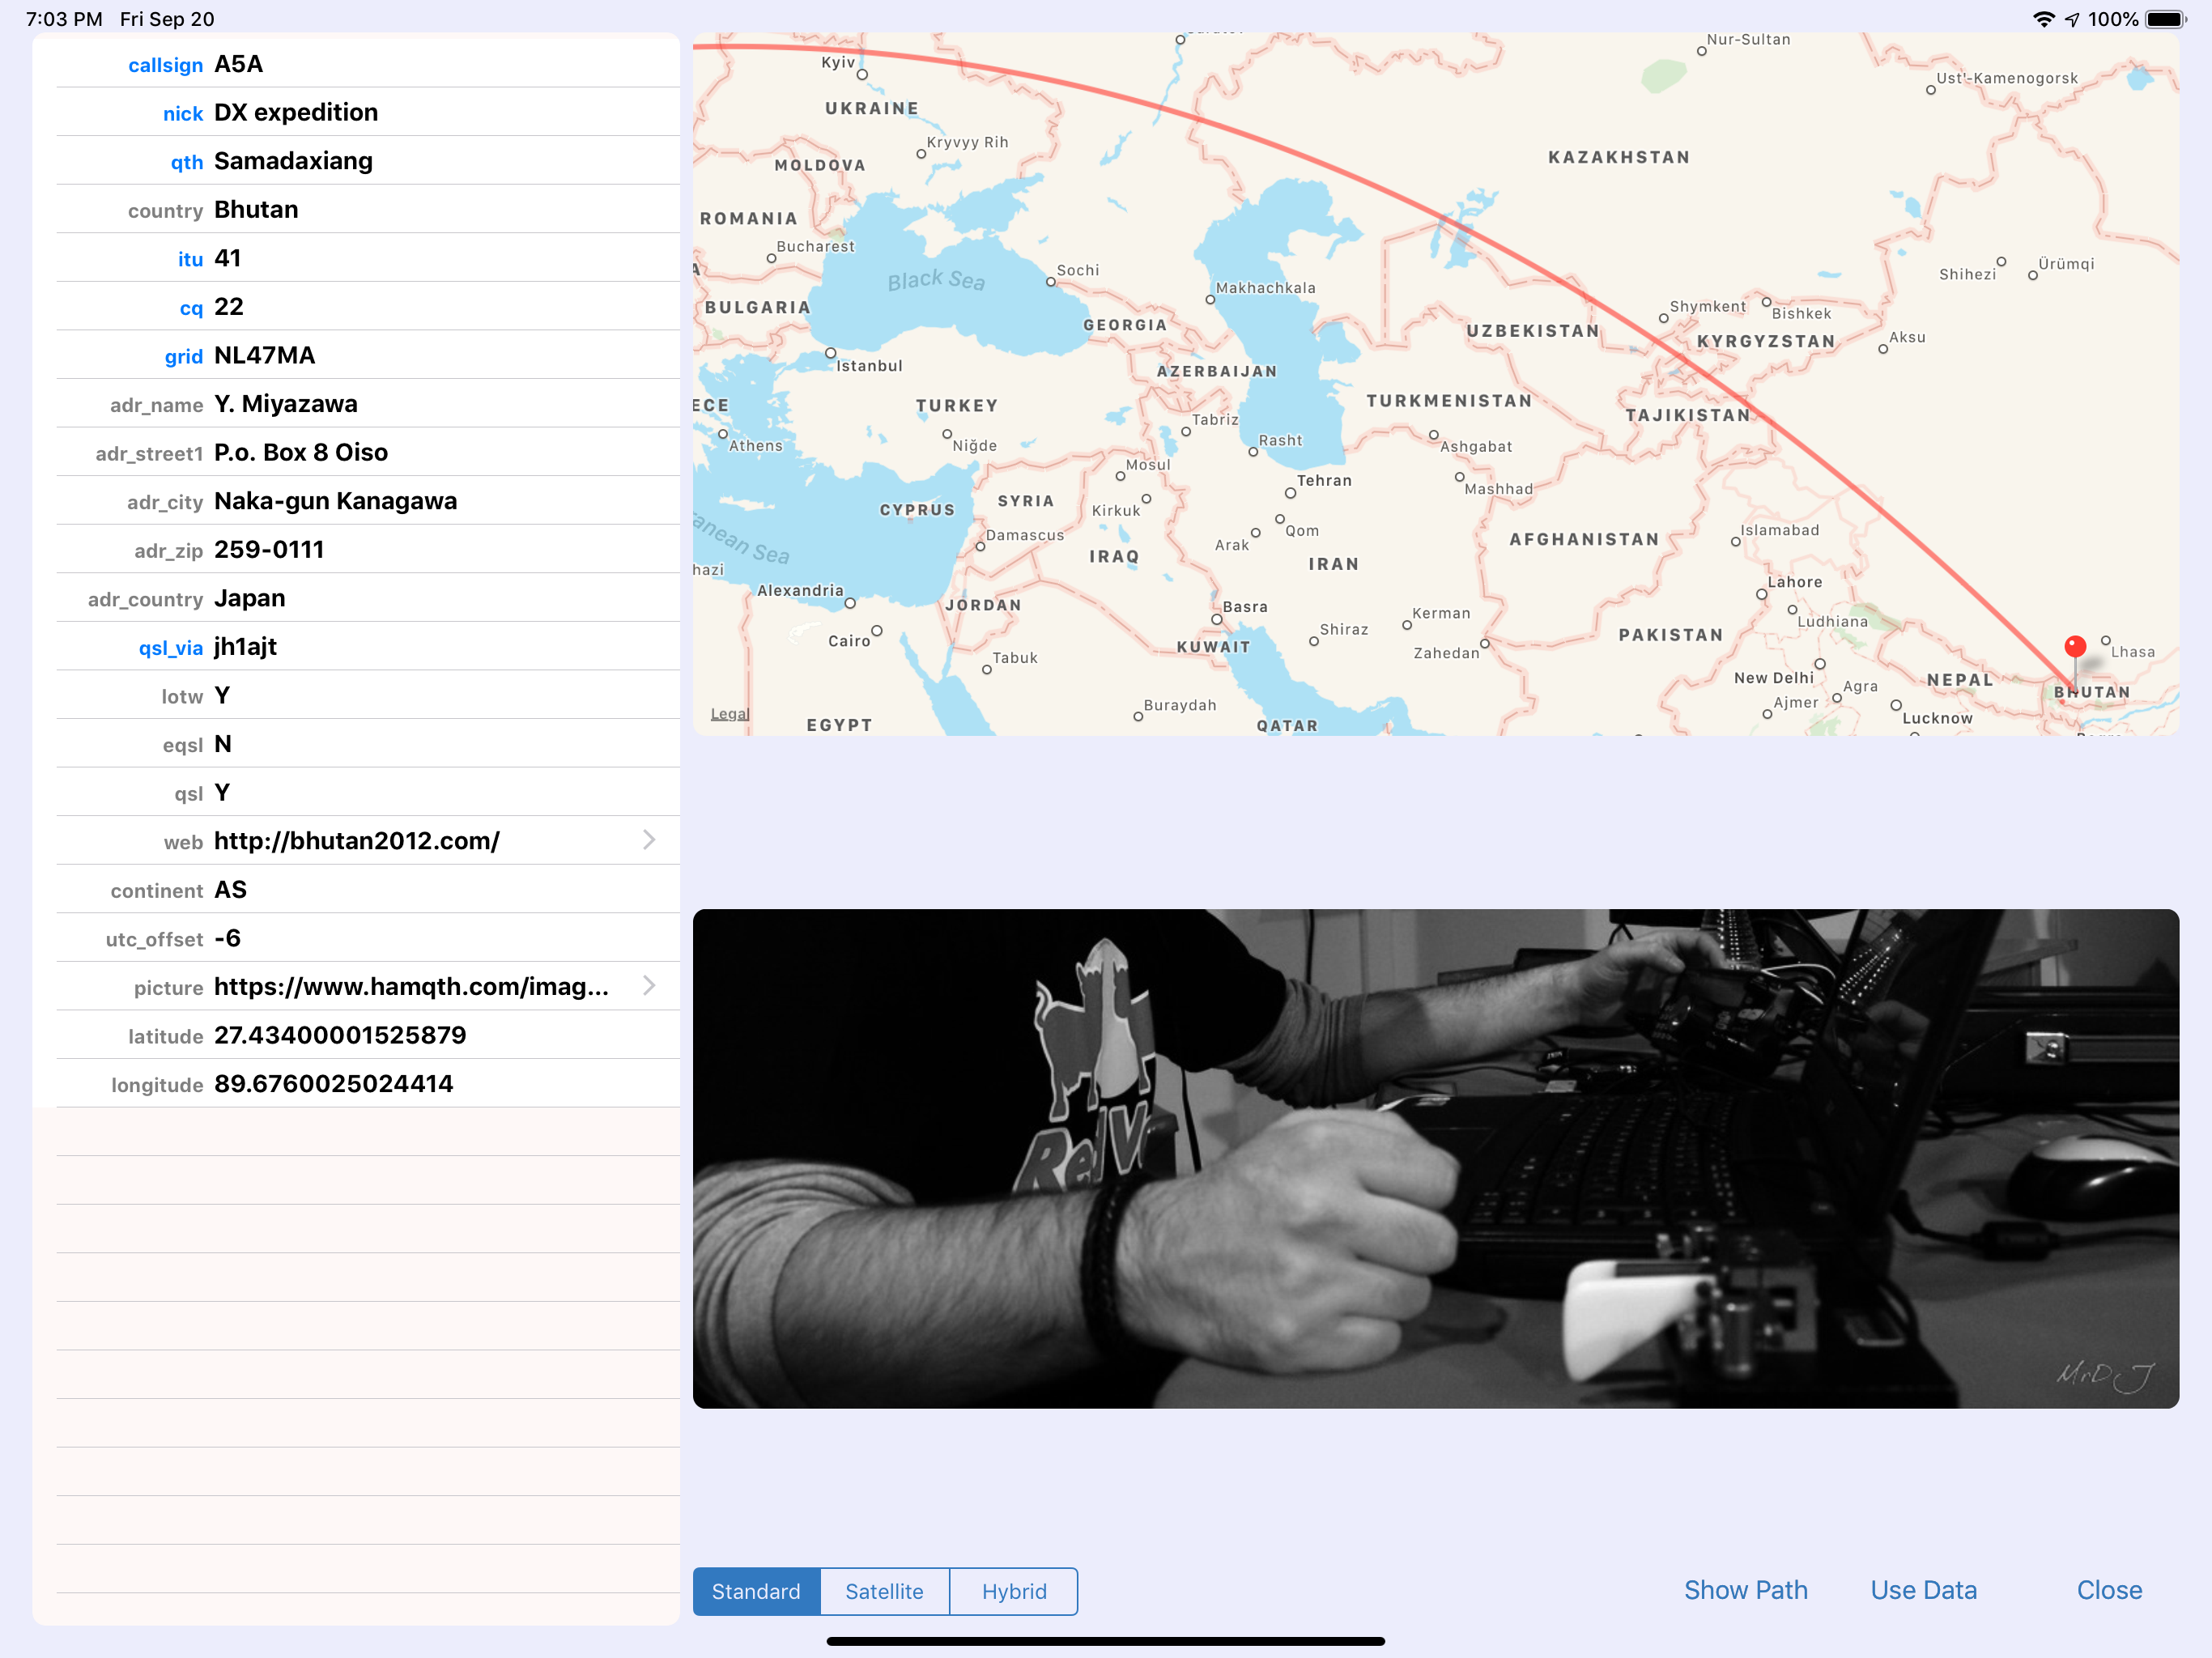The height and width of the screenshot is (1658, 2212).
Task: Click the qsl_via field label
Action: [x=170, y=647]
